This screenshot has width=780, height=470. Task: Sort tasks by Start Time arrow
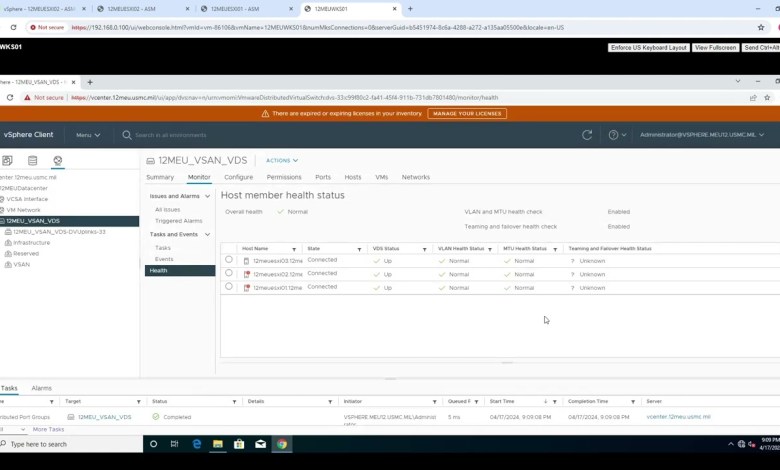[546, 401]
